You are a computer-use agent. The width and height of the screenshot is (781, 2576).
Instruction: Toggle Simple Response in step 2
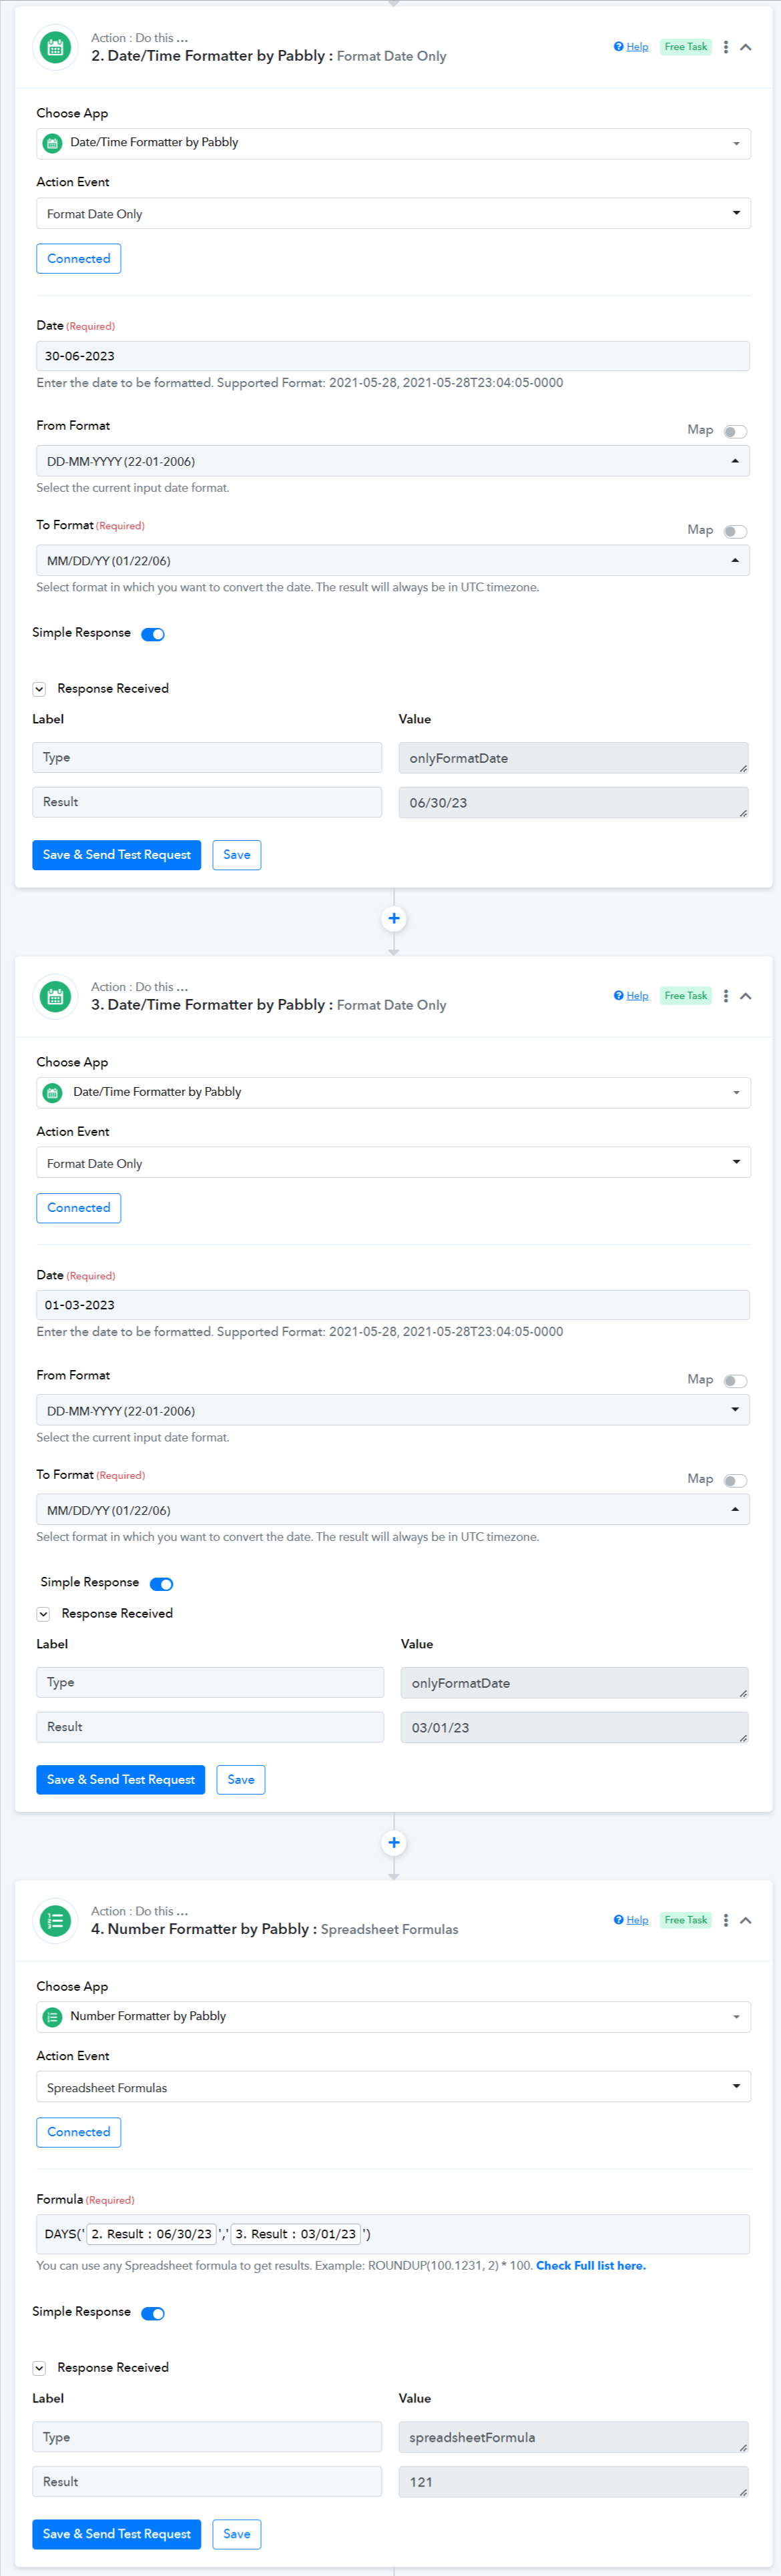click(x=153, y=634)
